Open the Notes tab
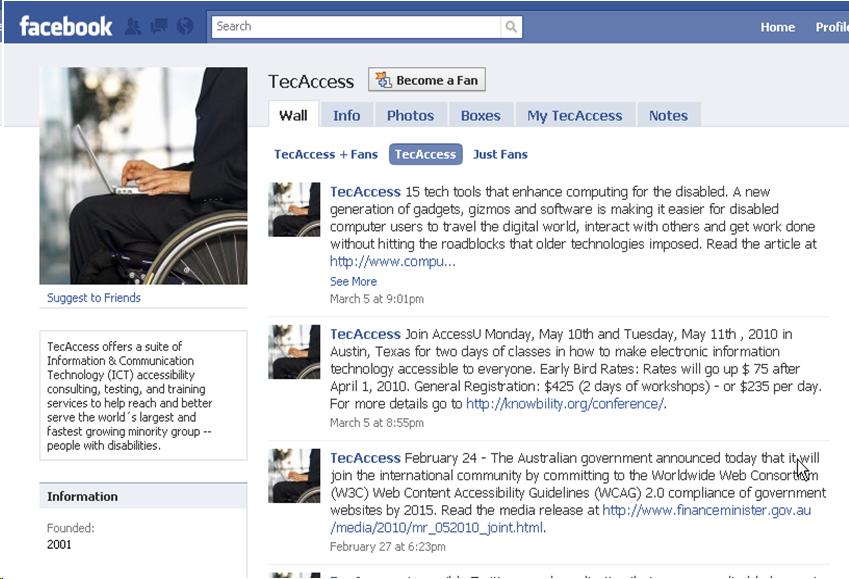The height and width of the screenshot is (579, 849). (x=669, y=115)
